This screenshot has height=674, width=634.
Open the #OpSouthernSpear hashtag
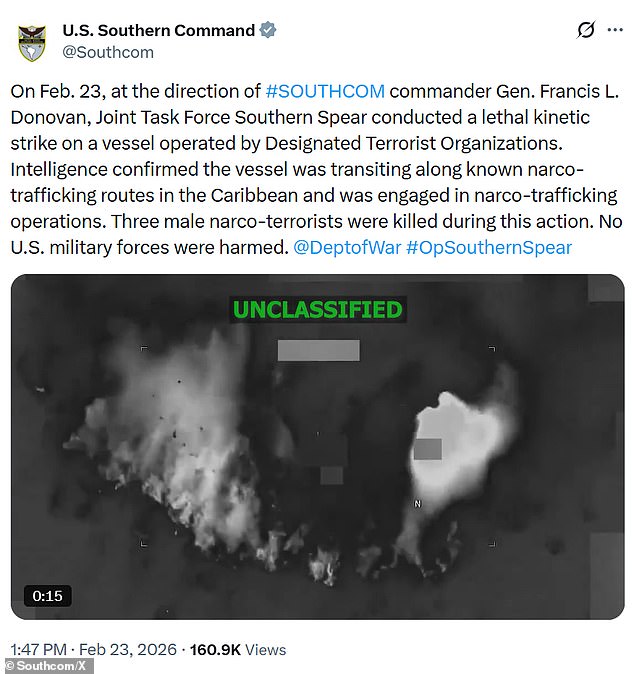coord(489,248)
